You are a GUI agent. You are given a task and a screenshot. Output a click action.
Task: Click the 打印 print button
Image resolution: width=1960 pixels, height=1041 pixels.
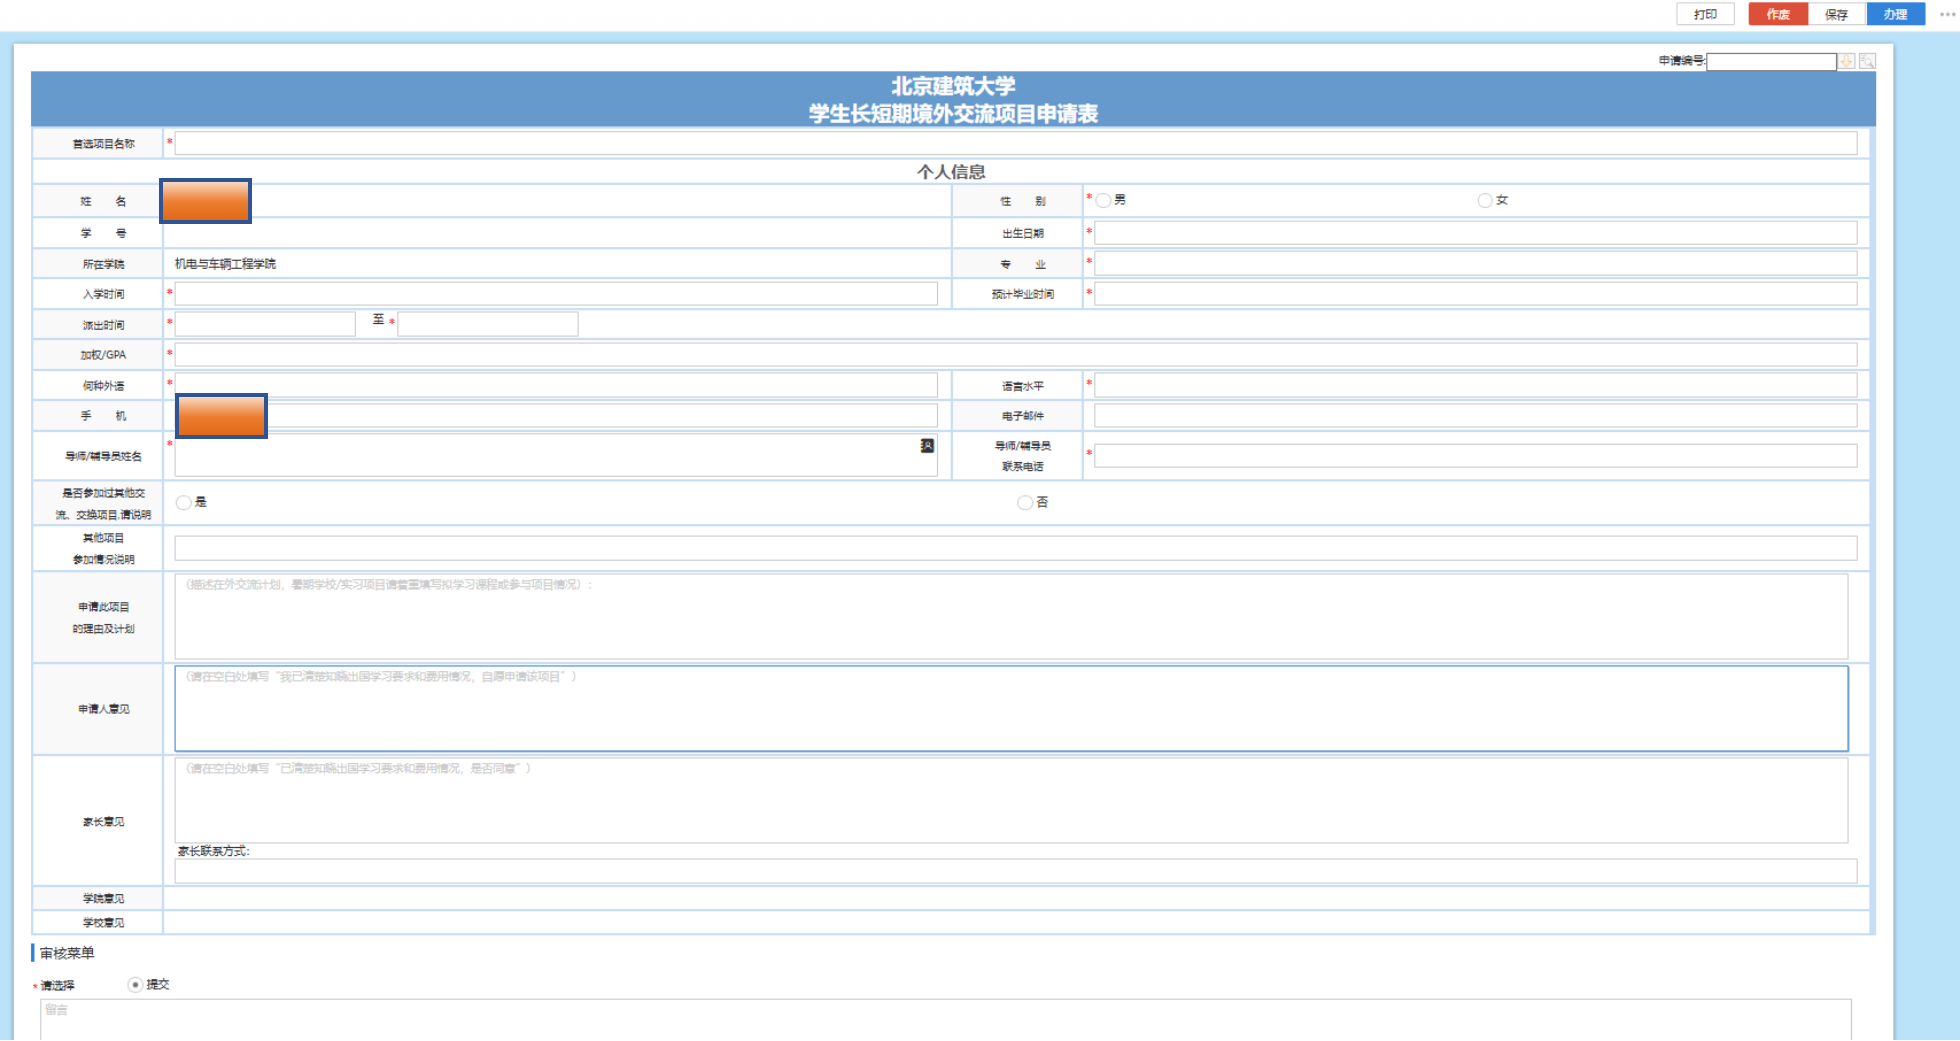click(1705, 14)
